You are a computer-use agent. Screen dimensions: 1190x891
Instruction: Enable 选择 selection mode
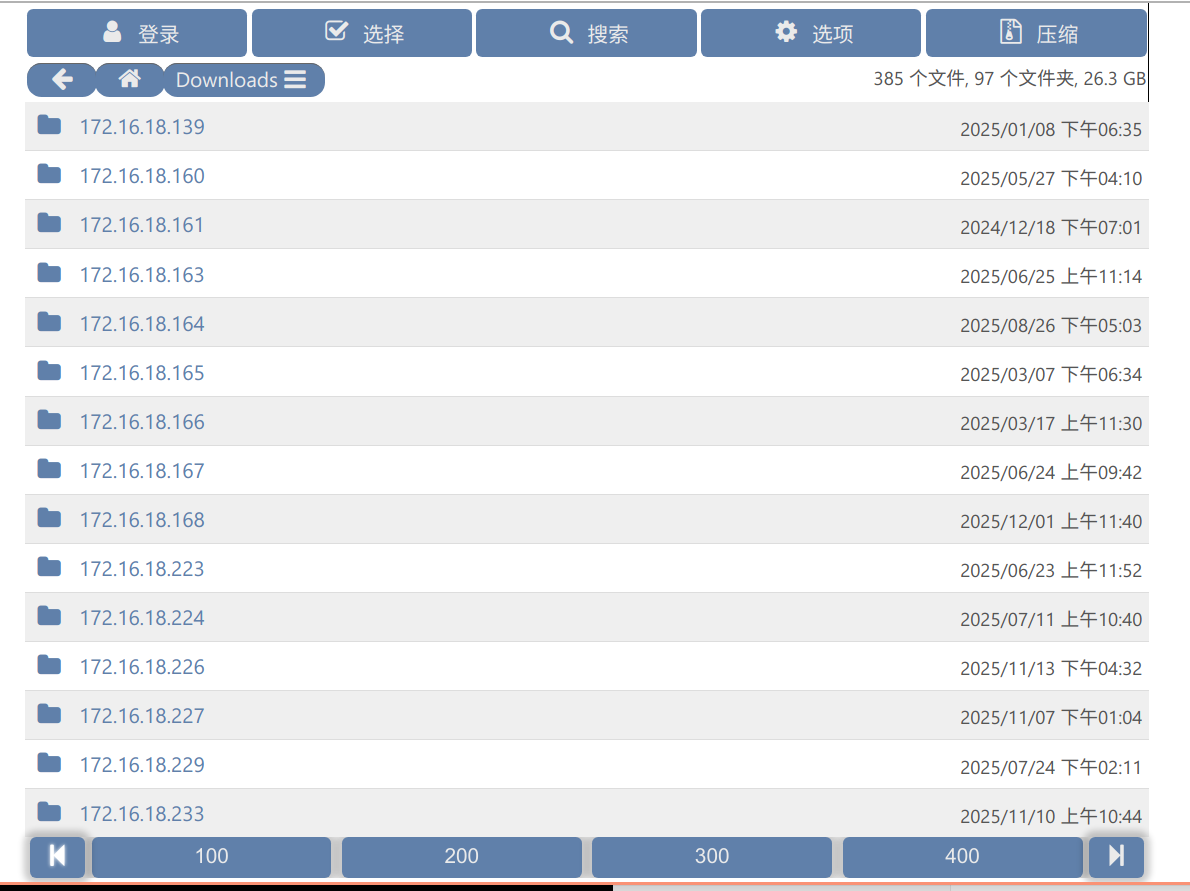[362, 34]
